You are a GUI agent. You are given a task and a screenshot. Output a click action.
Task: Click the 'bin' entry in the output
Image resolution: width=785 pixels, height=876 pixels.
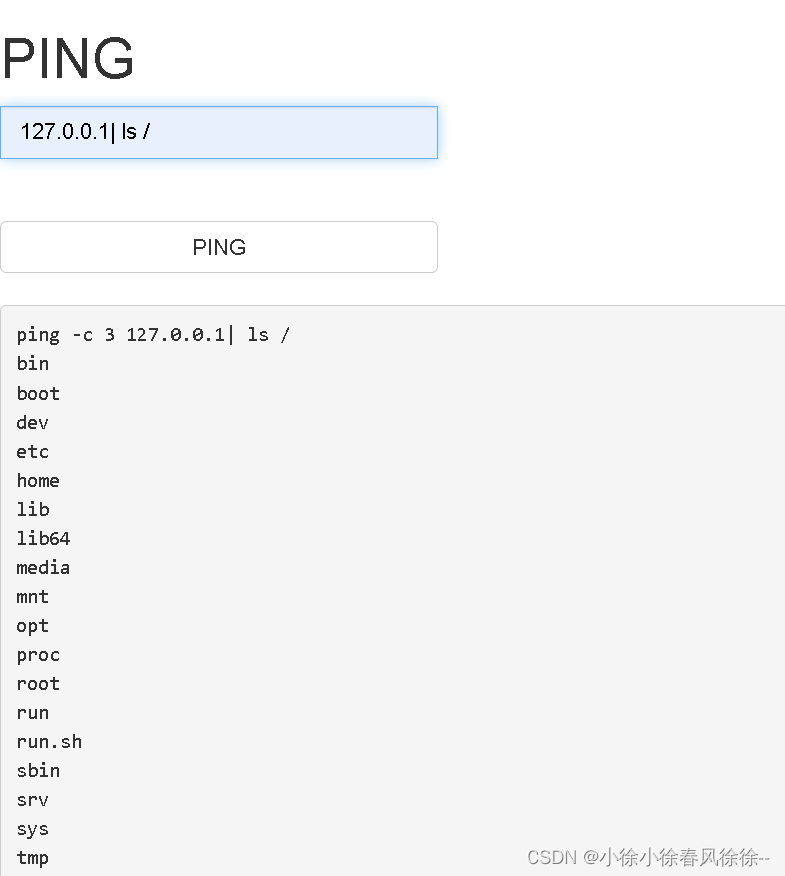[x=32, y=364]
